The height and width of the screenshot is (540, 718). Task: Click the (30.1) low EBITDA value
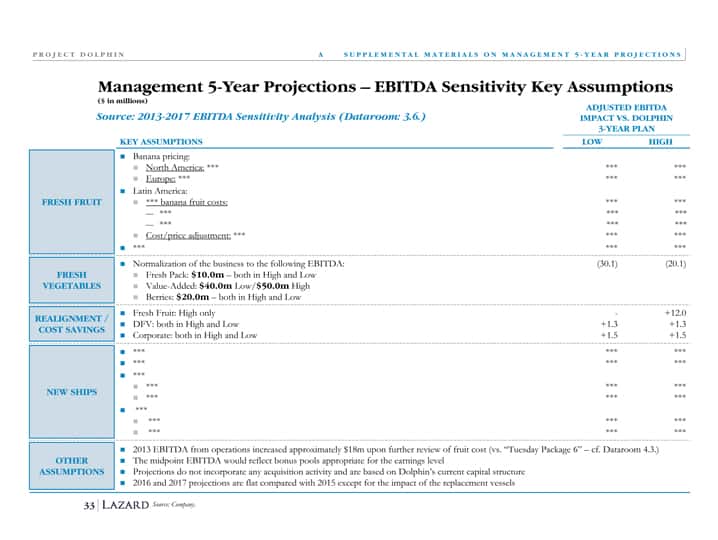(x=607, y=264)
